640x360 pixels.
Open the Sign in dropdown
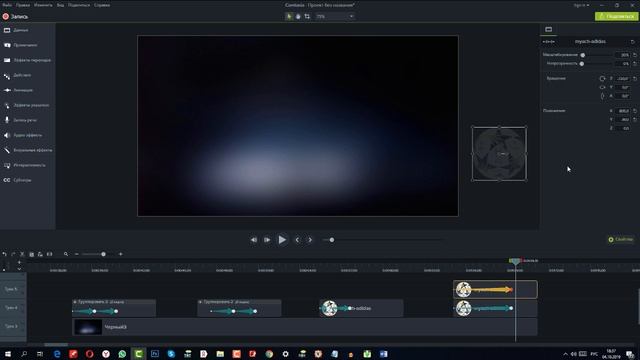tap(582, 5)
